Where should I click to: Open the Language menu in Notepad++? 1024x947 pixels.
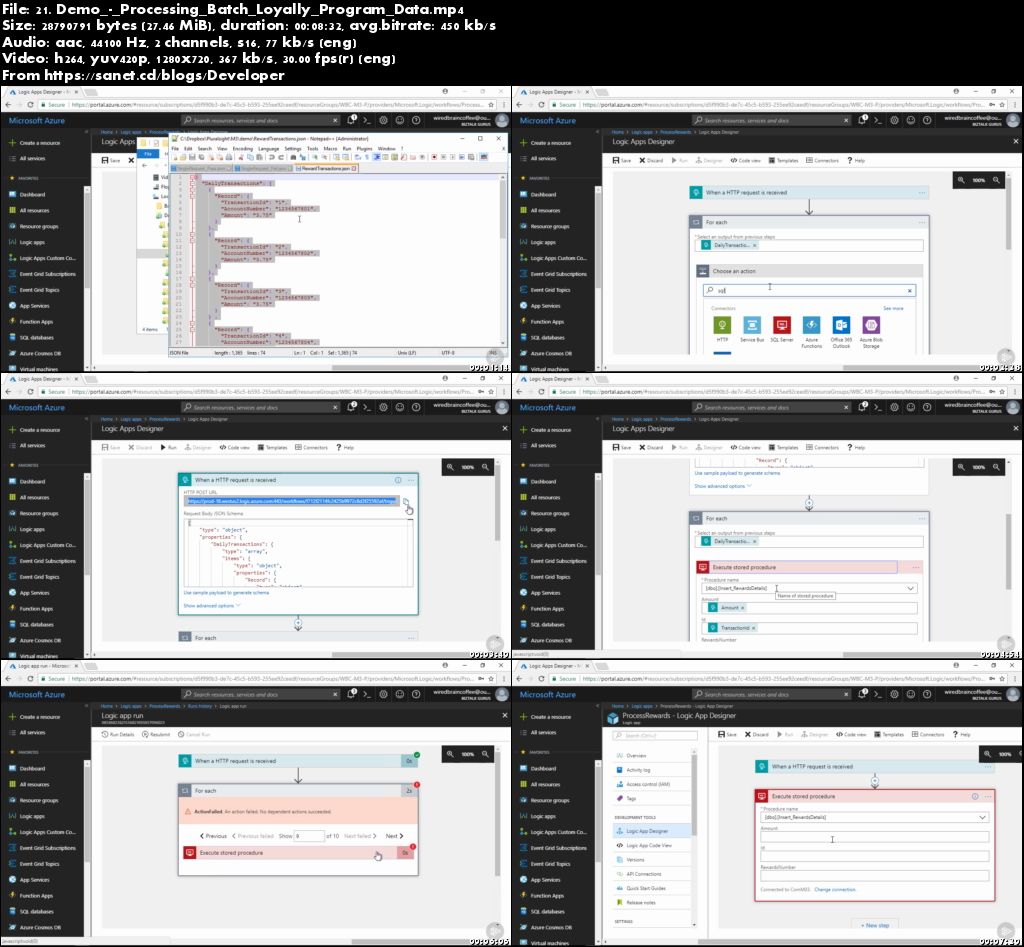point(268,149)
